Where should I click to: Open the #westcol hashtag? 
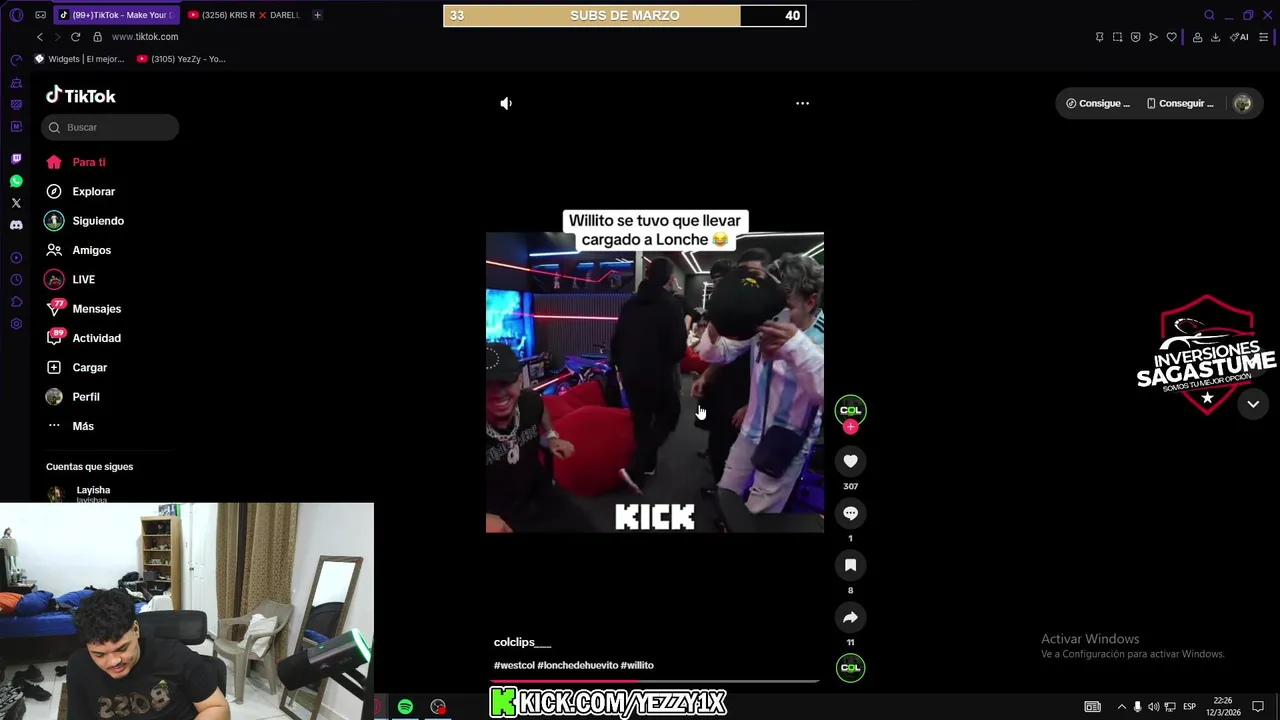(x=514, y=665)
